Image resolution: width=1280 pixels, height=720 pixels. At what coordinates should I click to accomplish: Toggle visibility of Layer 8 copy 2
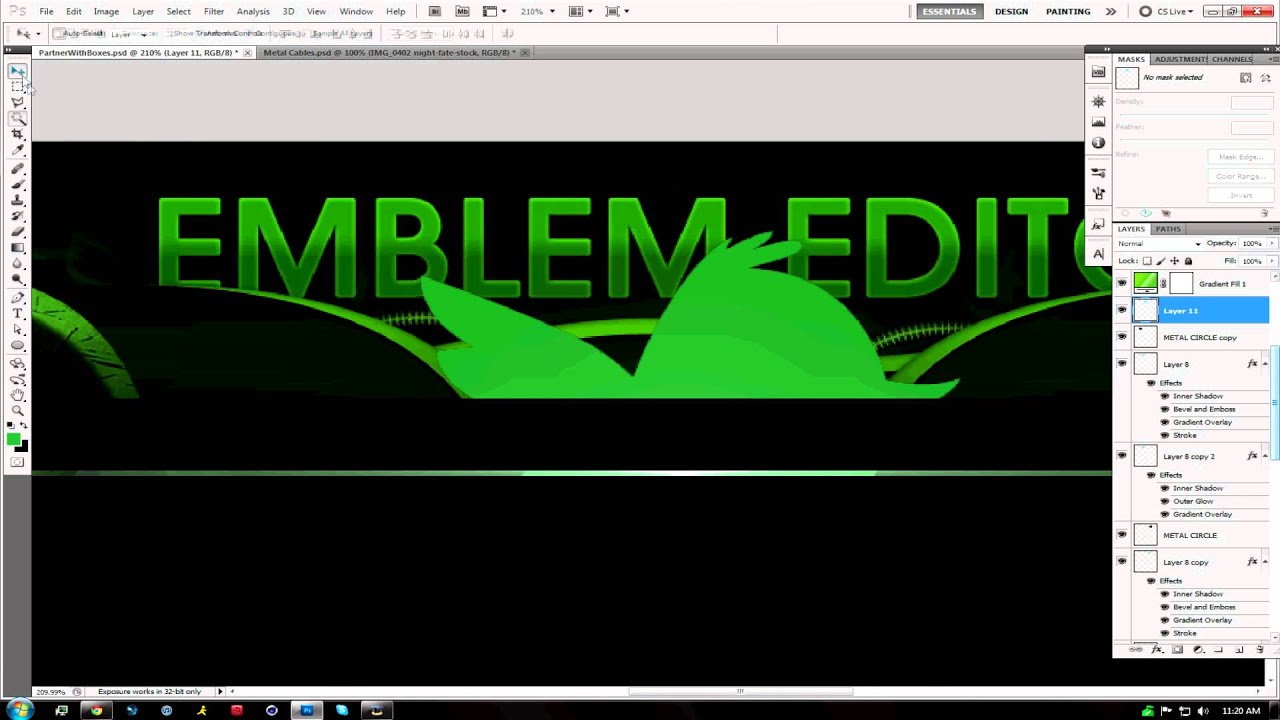tap(1121, 457)
